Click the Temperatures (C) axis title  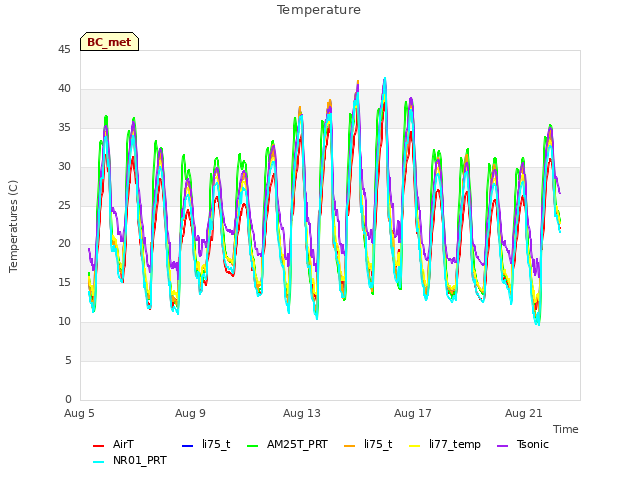coord(13,226)
